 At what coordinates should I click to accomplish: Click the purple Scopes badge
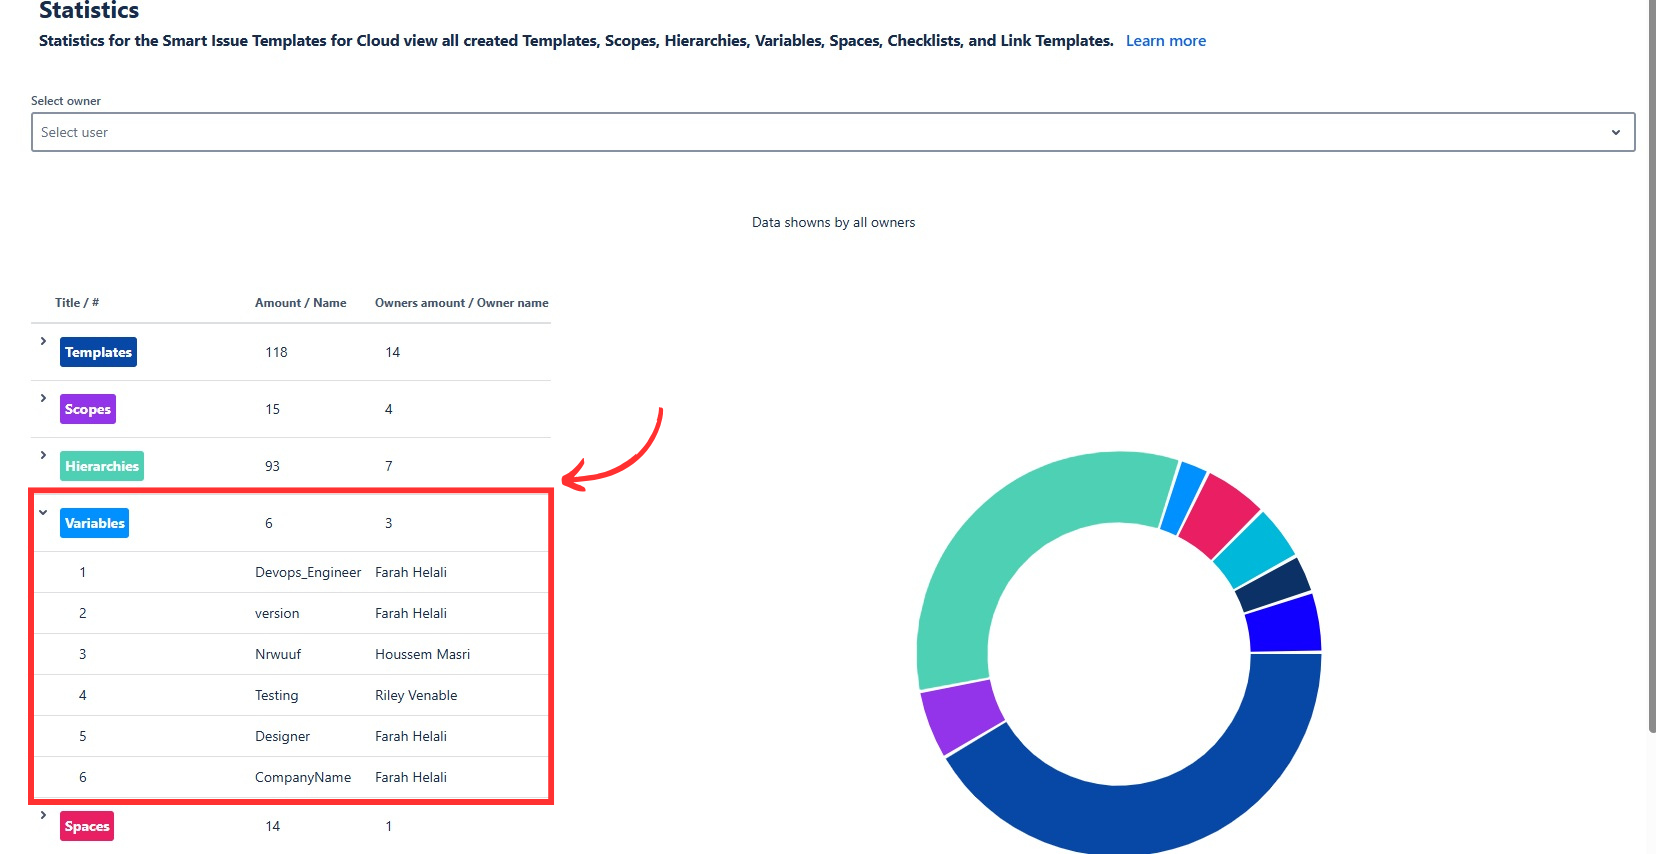click(88, 409)
